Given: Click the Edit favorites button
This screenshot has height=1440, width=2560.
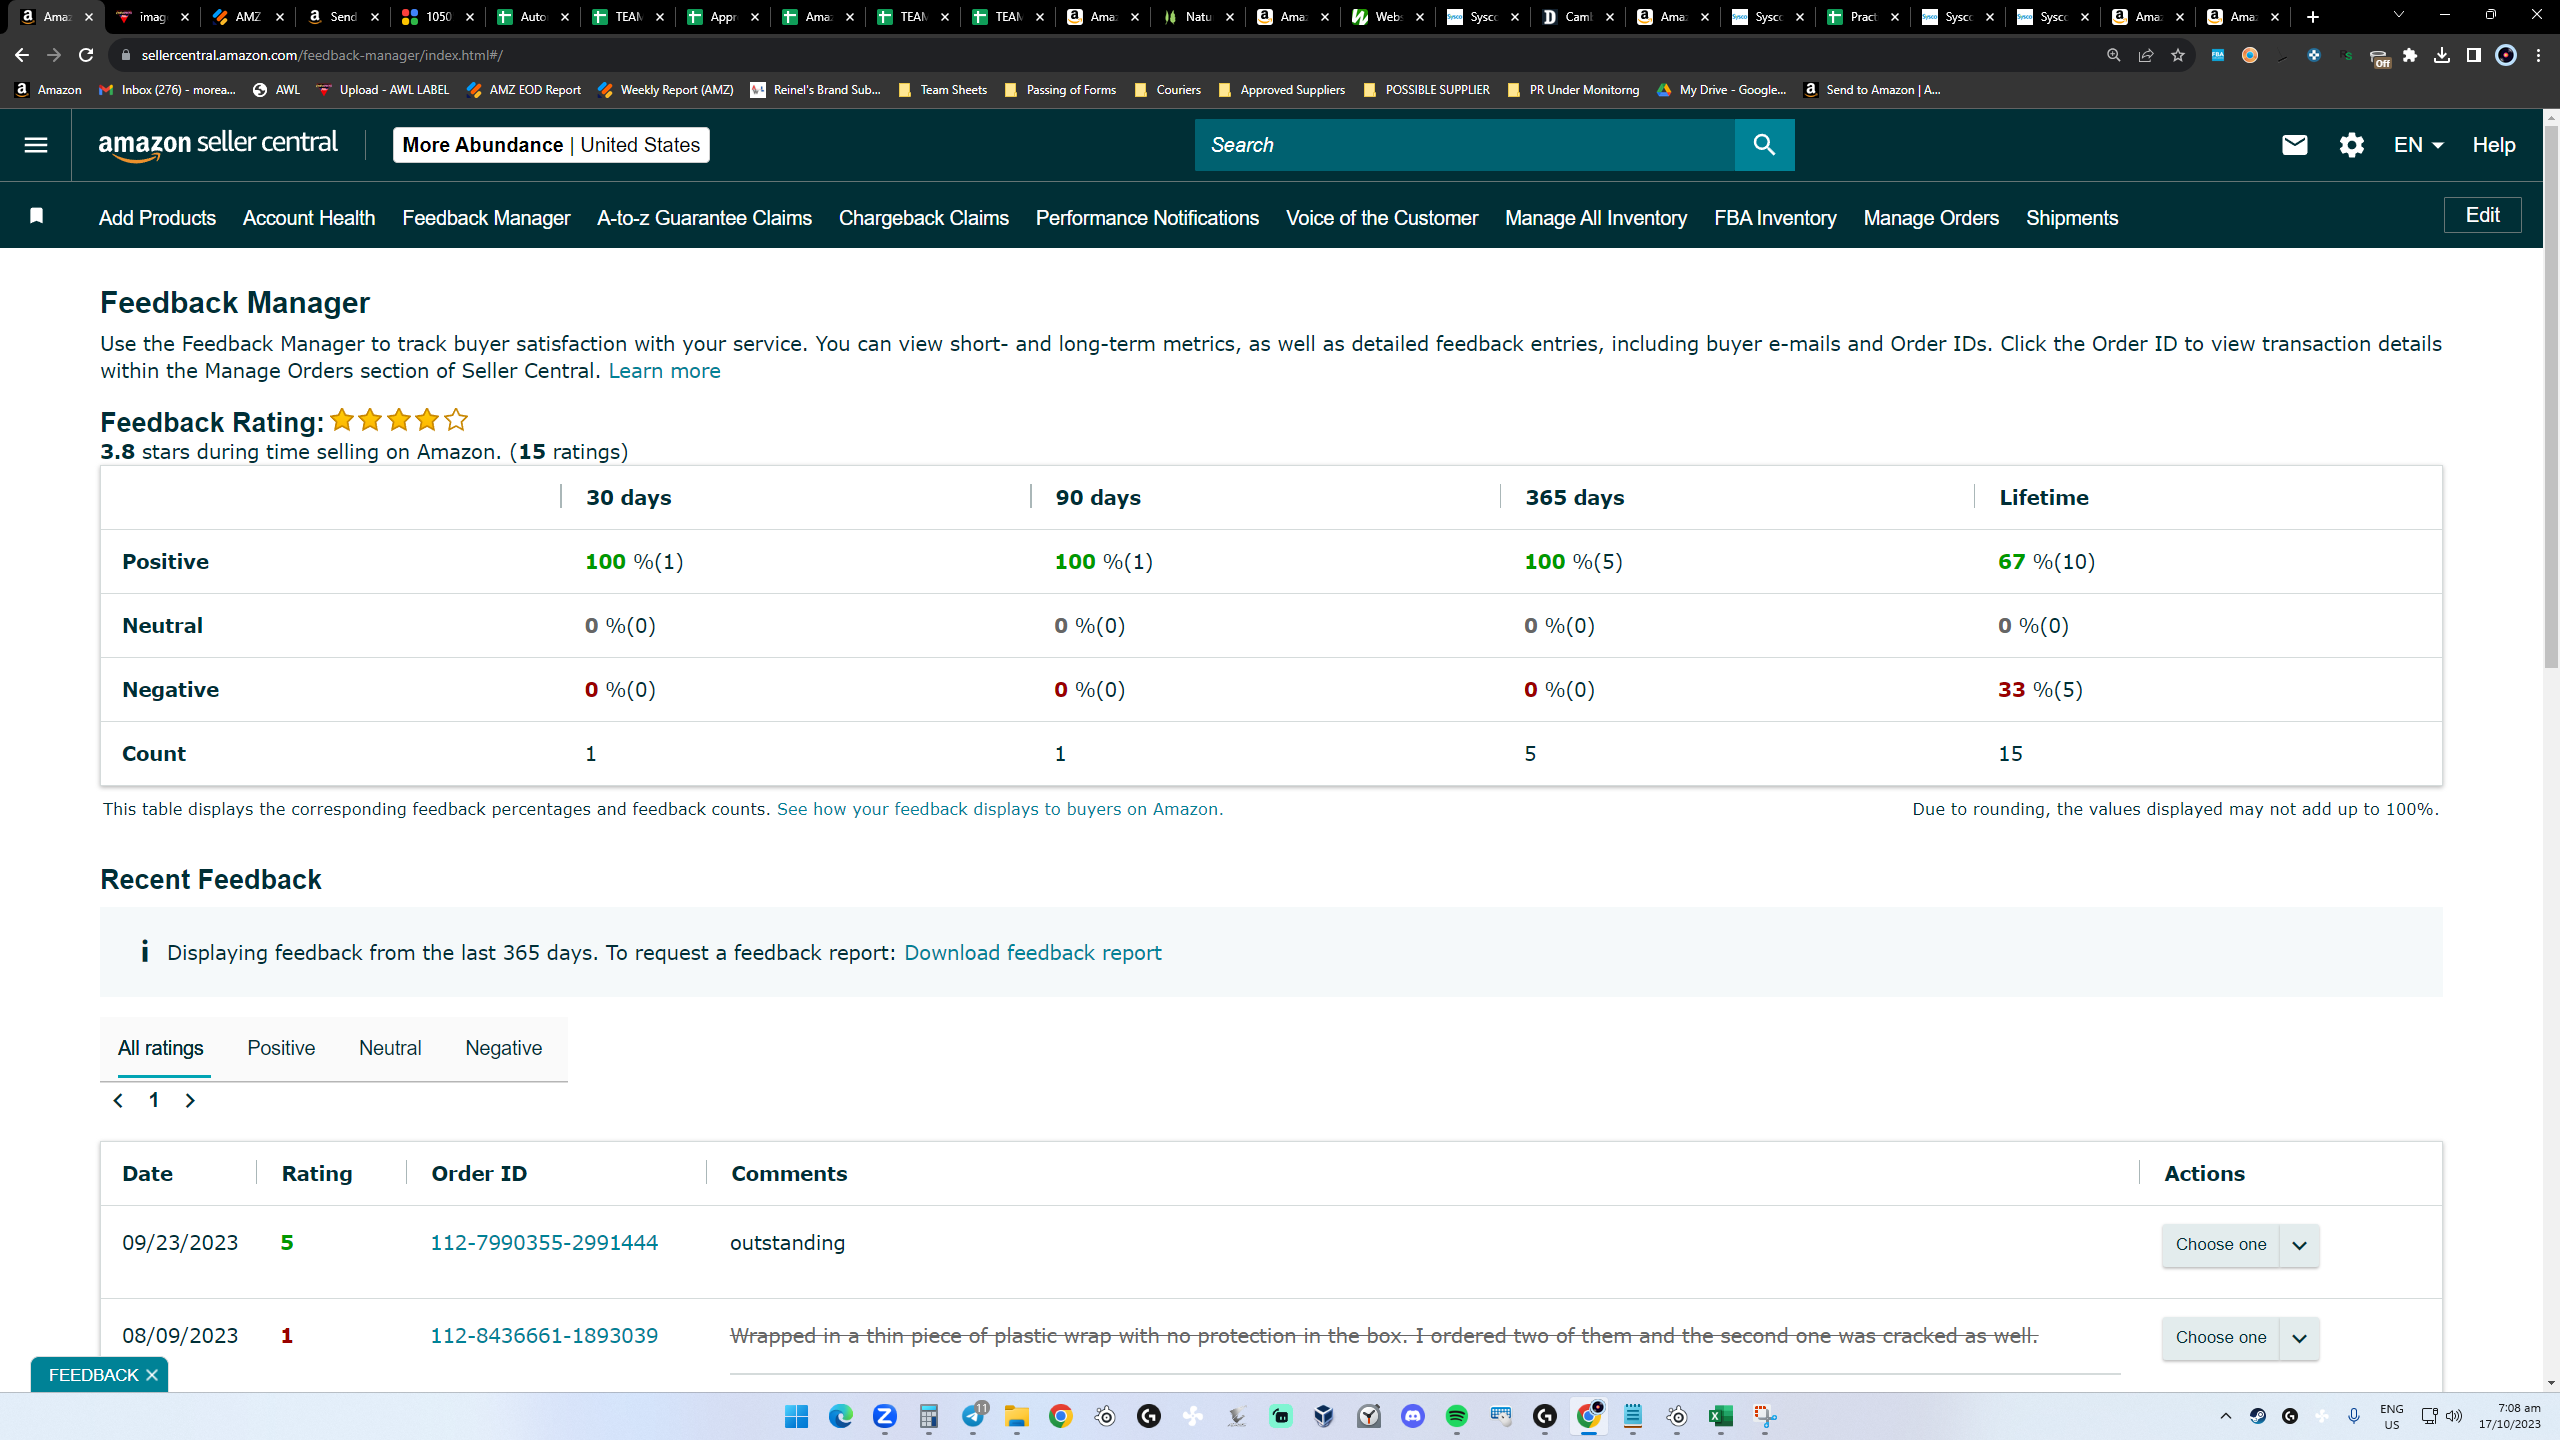Looking at the screenshot, I should [2482, 215].
